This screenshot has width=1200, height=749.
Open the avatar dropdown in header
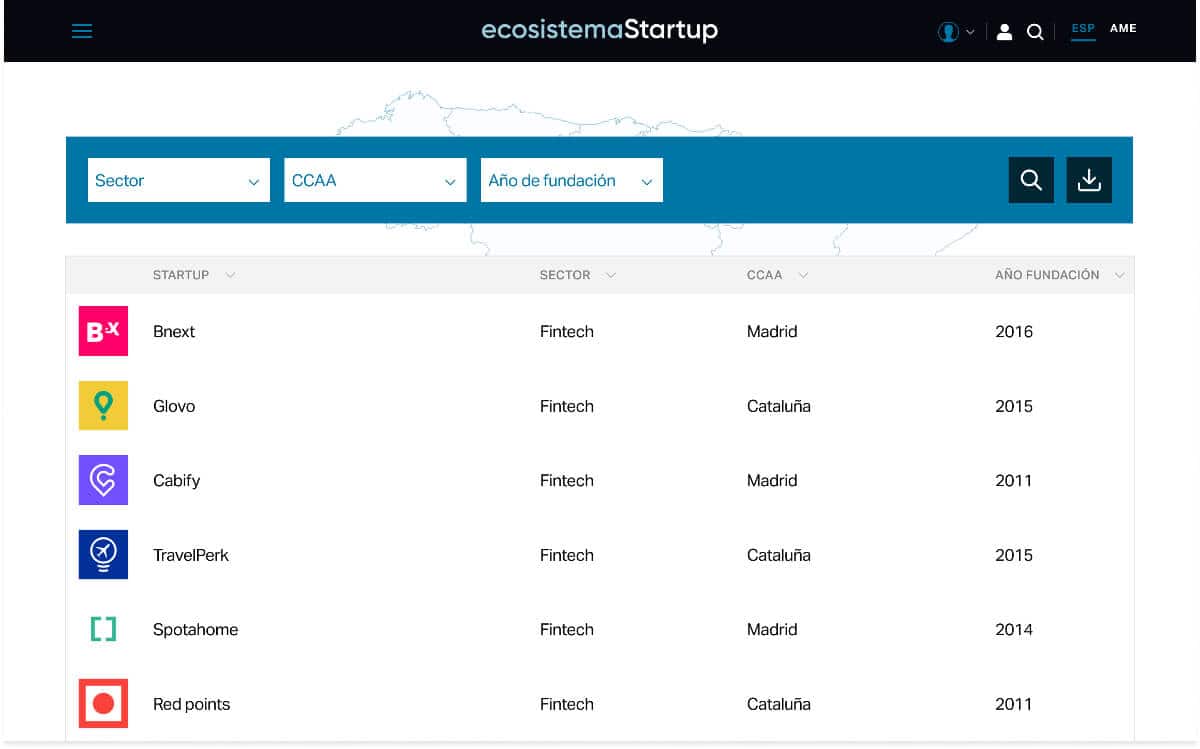955,32
